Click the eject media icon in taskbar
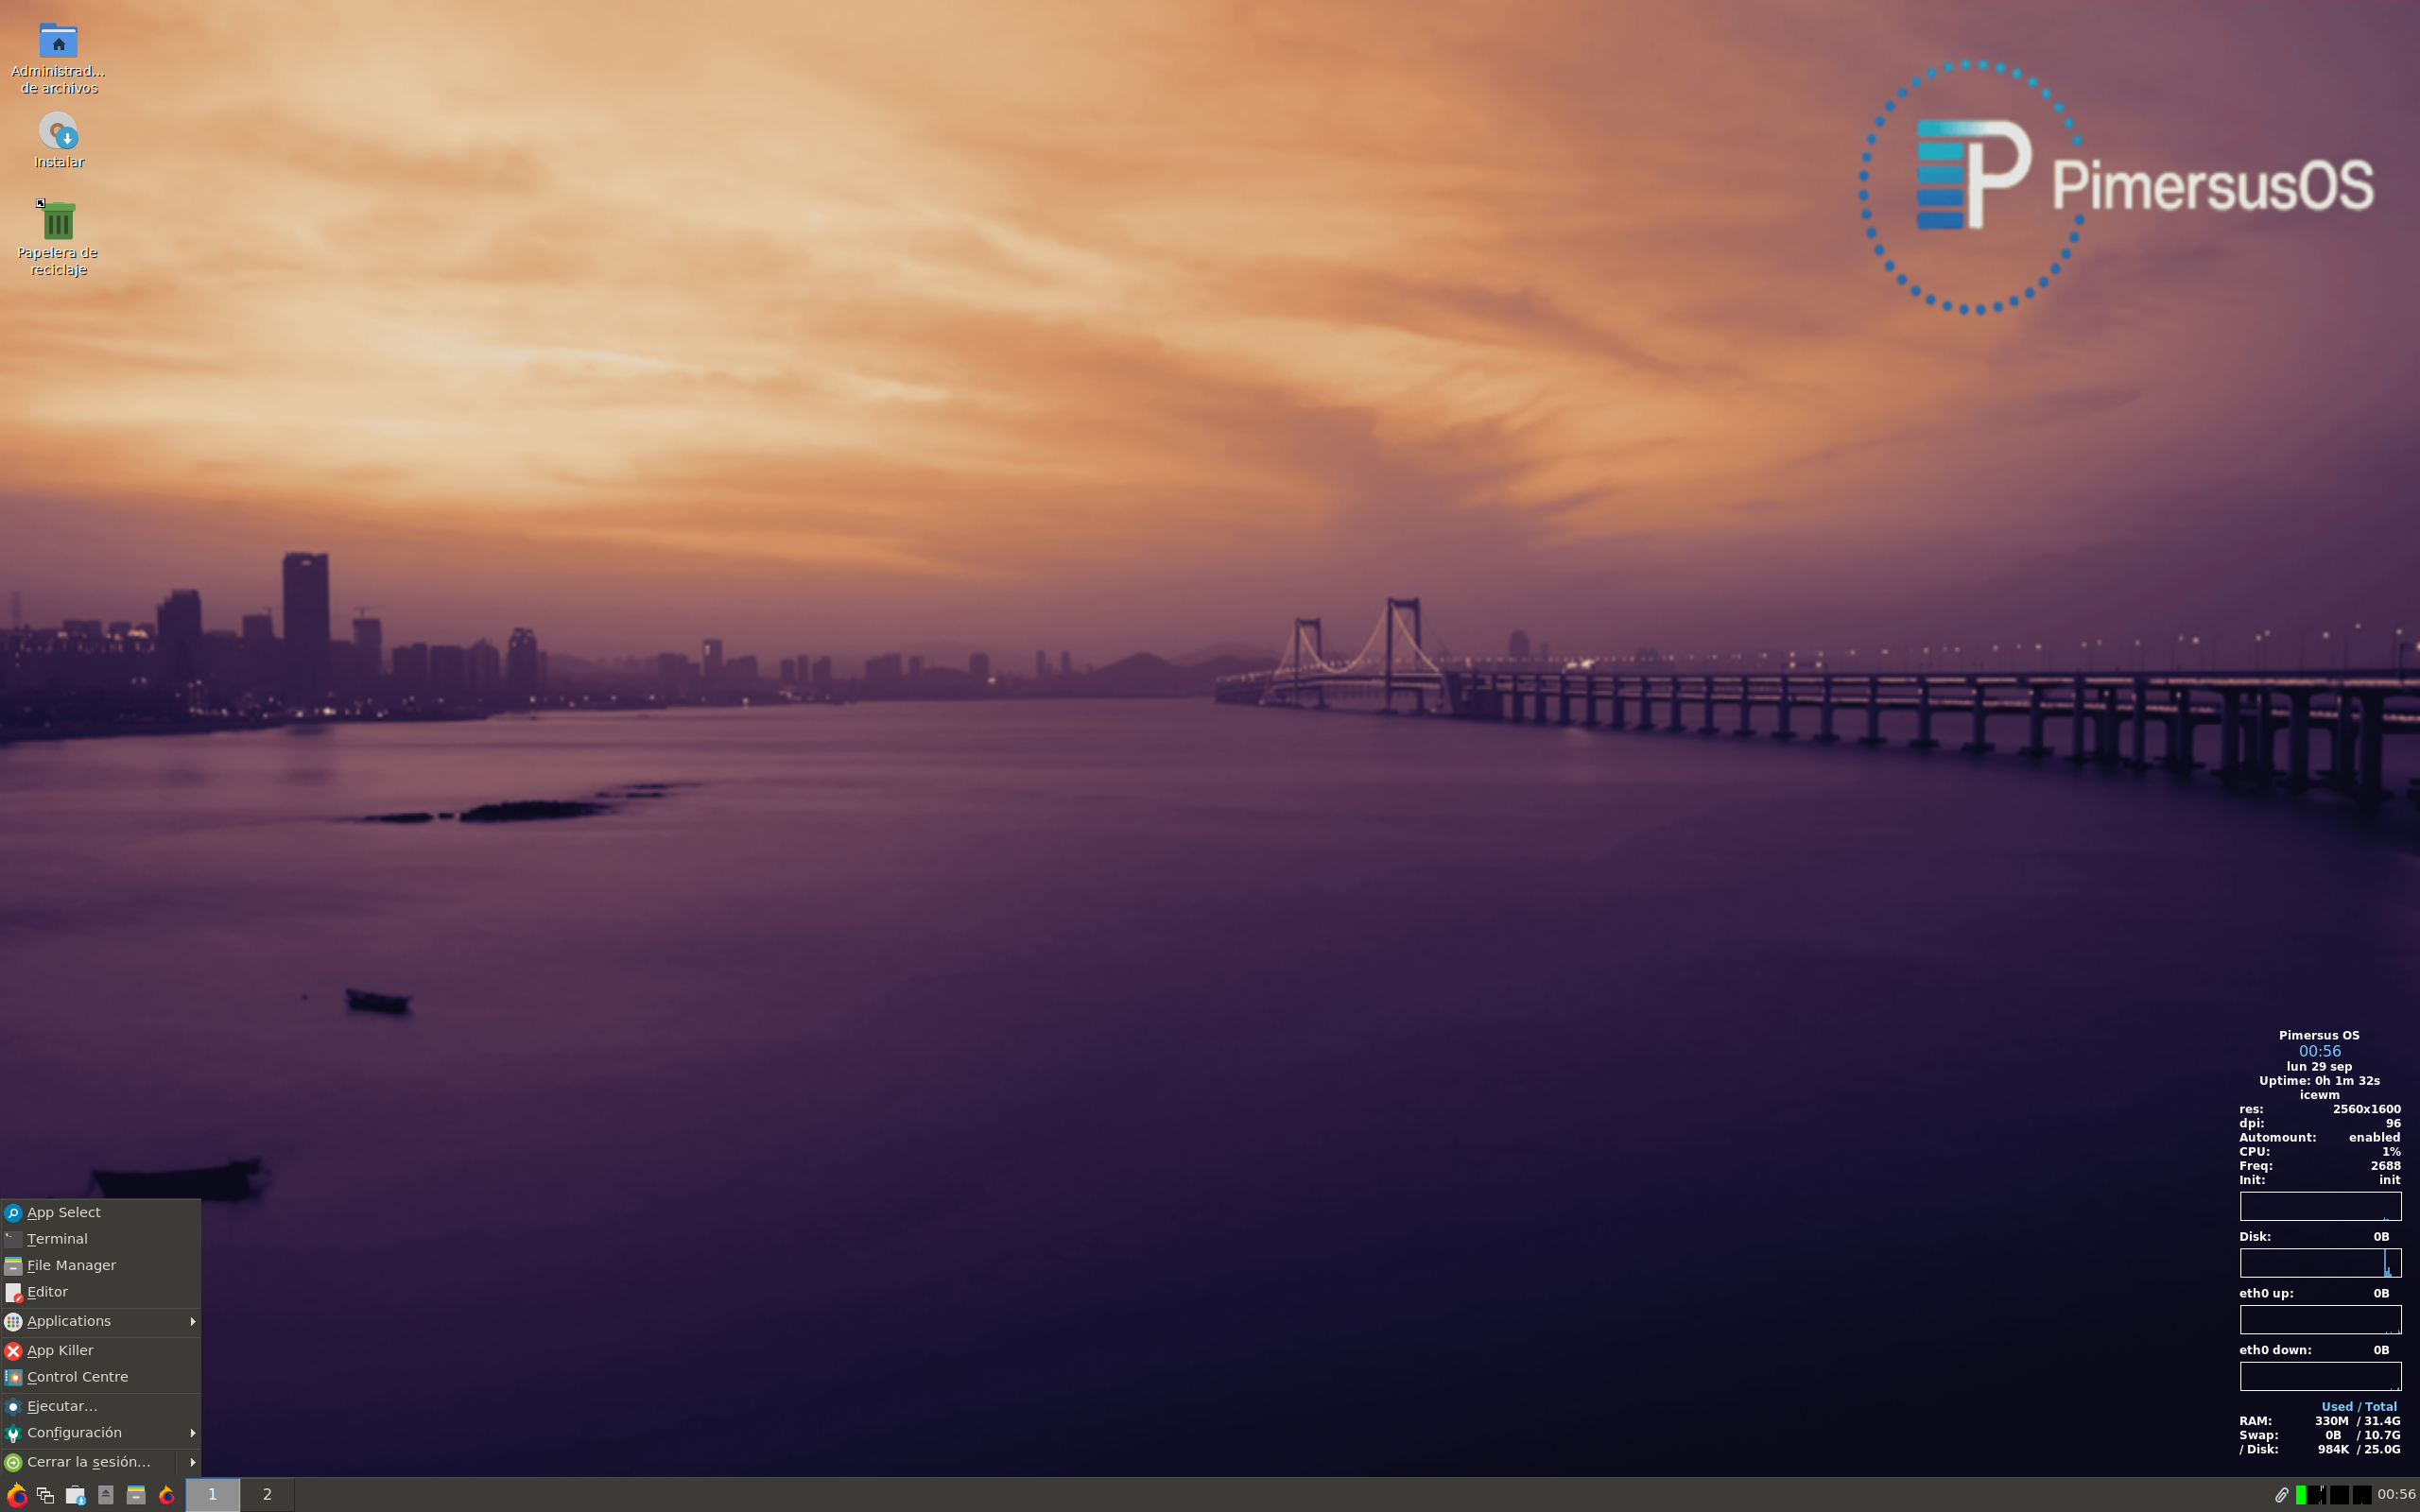The height and width of the screenshot is (1512, 2420). tap(105, 1495)
